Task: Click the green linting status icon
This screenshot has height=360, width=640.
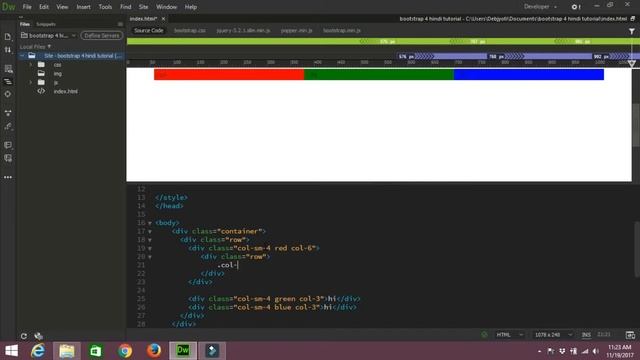Action: coord(484,335)
